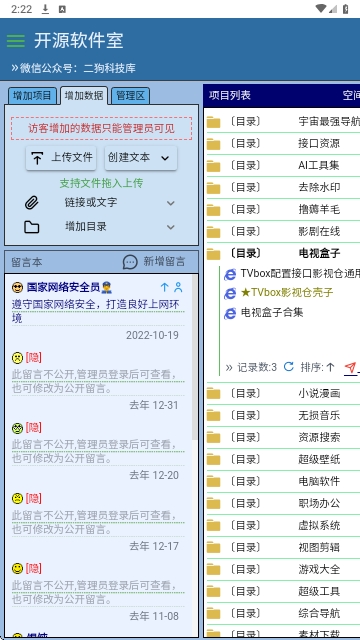This screenshot has height=640, width=360.
Task: Click the 项目列表 header
Action: click(x=230, y=96)
